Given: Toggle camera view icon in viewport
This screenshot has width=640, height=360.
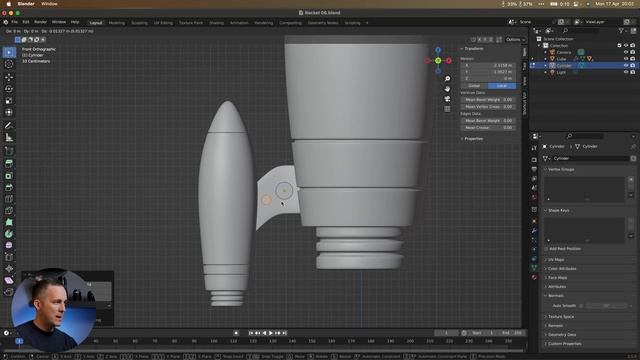Looking at the screenshot, I should point(447,99).
